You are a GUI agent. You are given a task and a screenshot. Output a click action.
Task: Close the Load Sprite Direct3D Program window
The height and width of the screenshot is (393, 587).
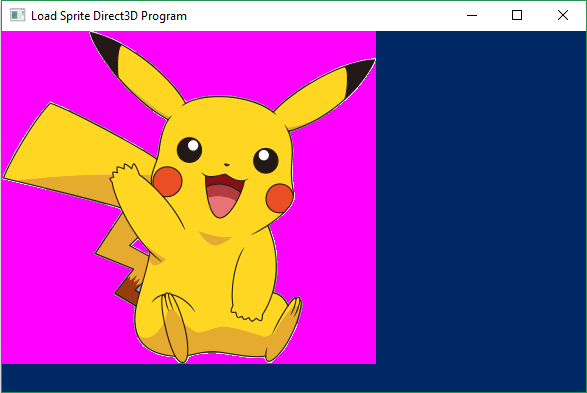(x=563, y=15)
